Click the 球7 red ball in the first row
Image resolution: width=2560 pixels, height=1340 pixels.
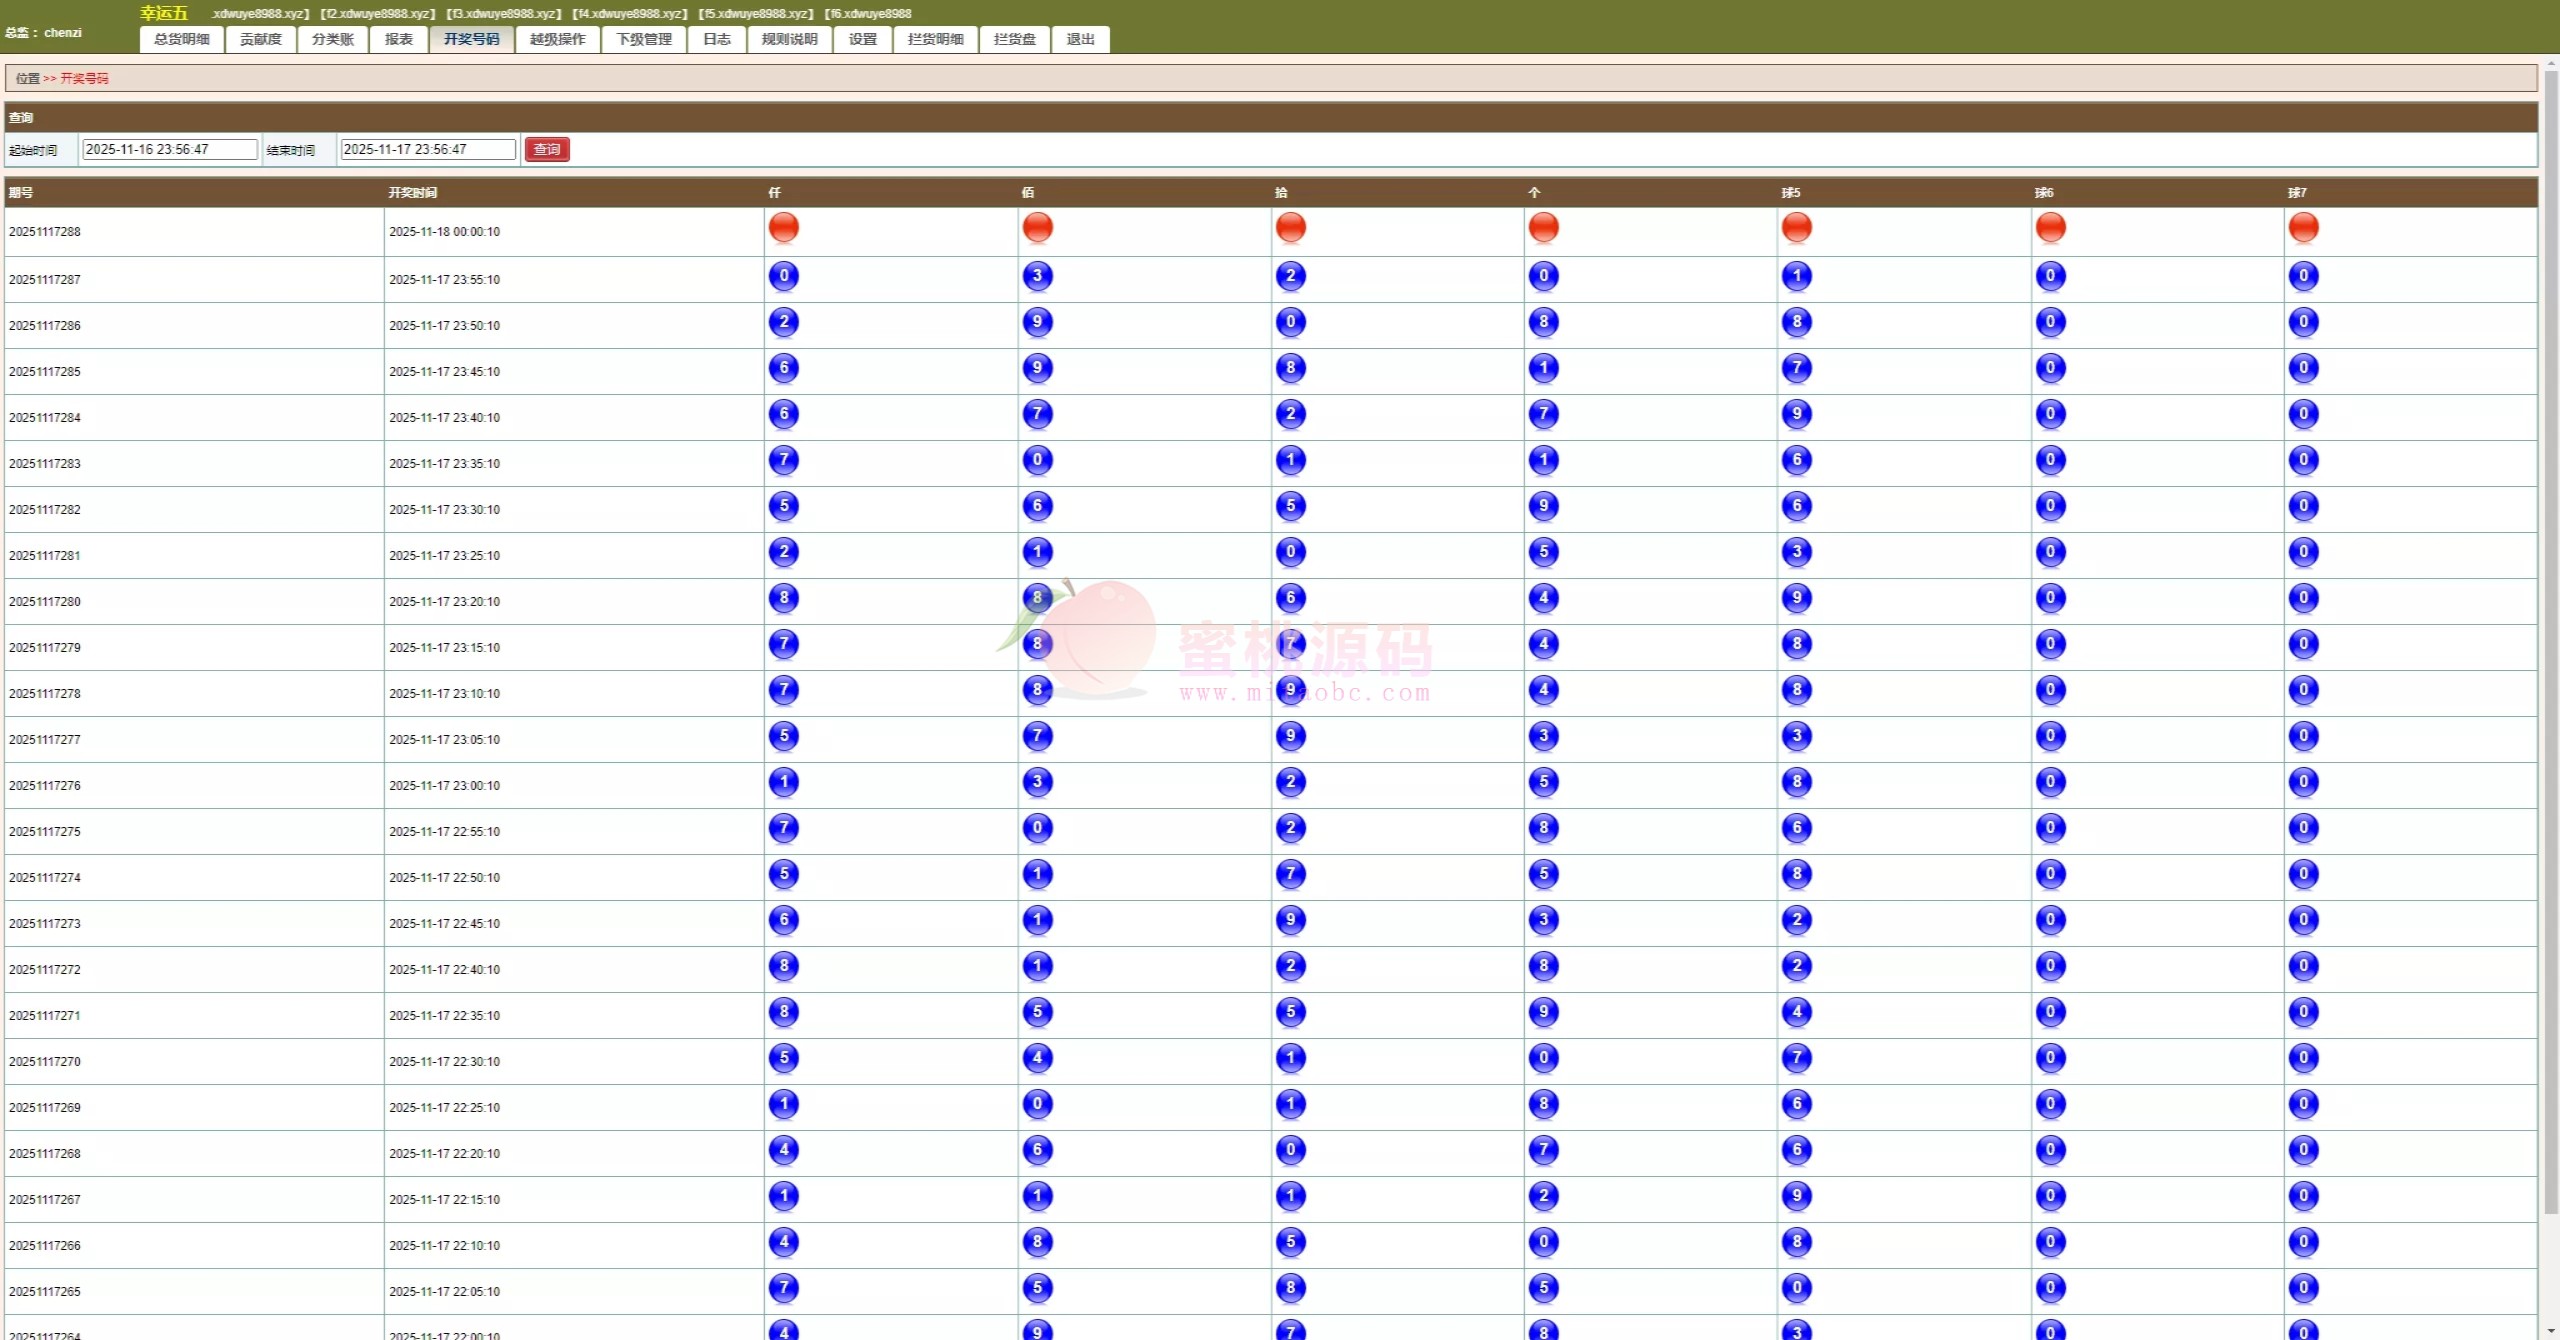pyautogui.click(x=2303, y=228)
